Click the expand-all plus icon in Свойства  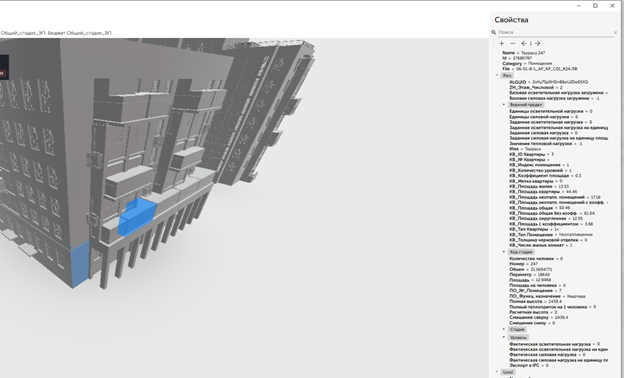(x=501, y=43)
